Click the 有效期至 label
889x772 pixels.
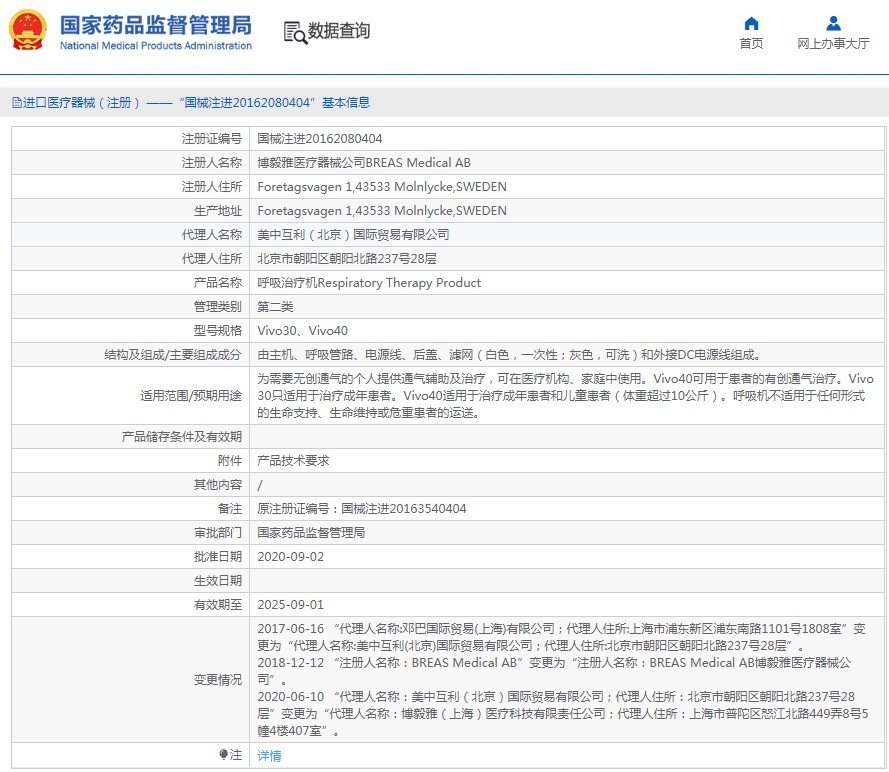pyautogui.click(x=218, y=605)
